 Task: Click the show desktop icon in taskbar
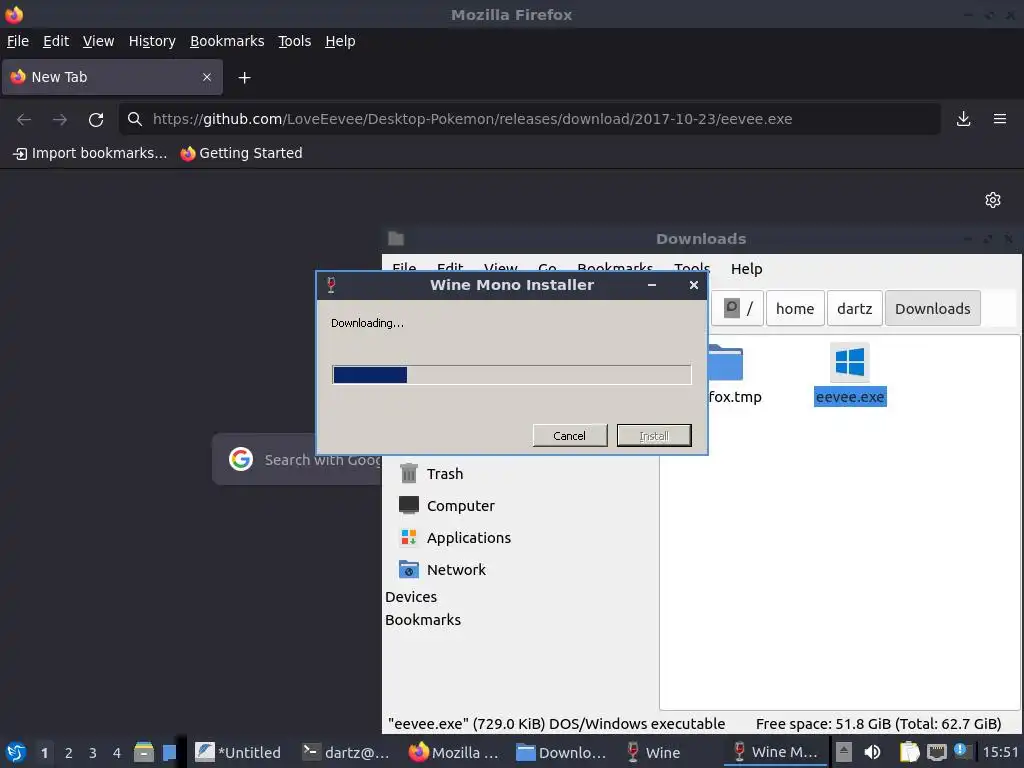click(x=169, y=752)
